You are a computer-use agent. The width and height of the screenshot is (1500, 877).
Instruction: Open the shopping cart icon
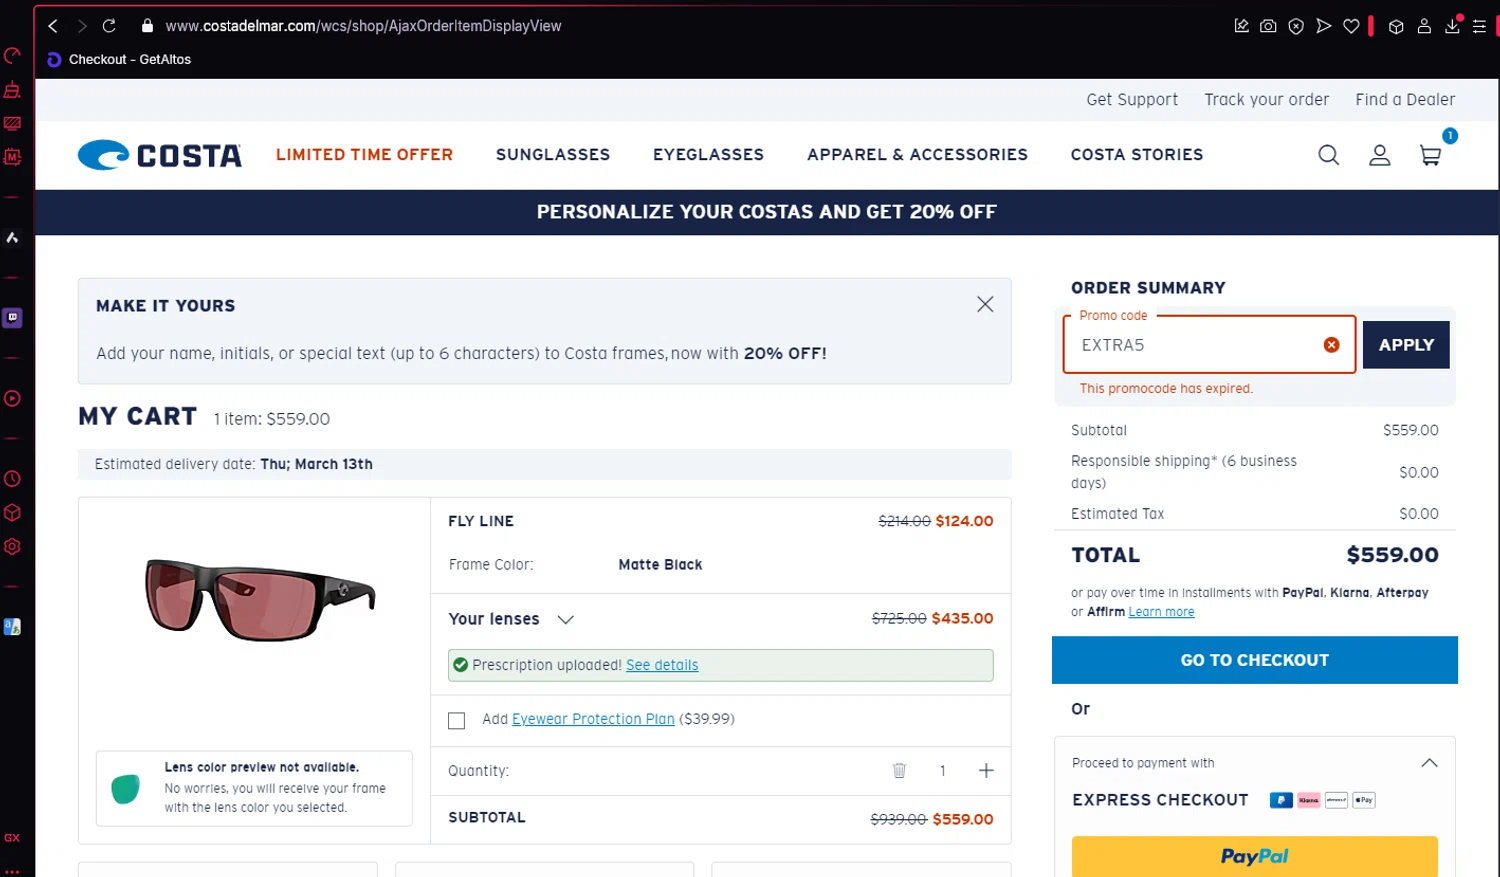pyautogui.click(x=1431, y=155)
